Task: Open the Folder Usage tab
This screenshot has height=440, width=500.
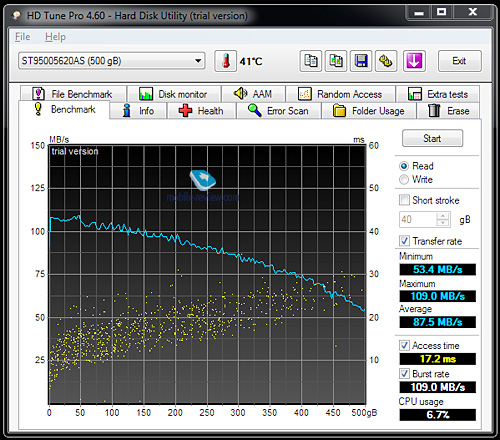Action: [x=369, y=111]
